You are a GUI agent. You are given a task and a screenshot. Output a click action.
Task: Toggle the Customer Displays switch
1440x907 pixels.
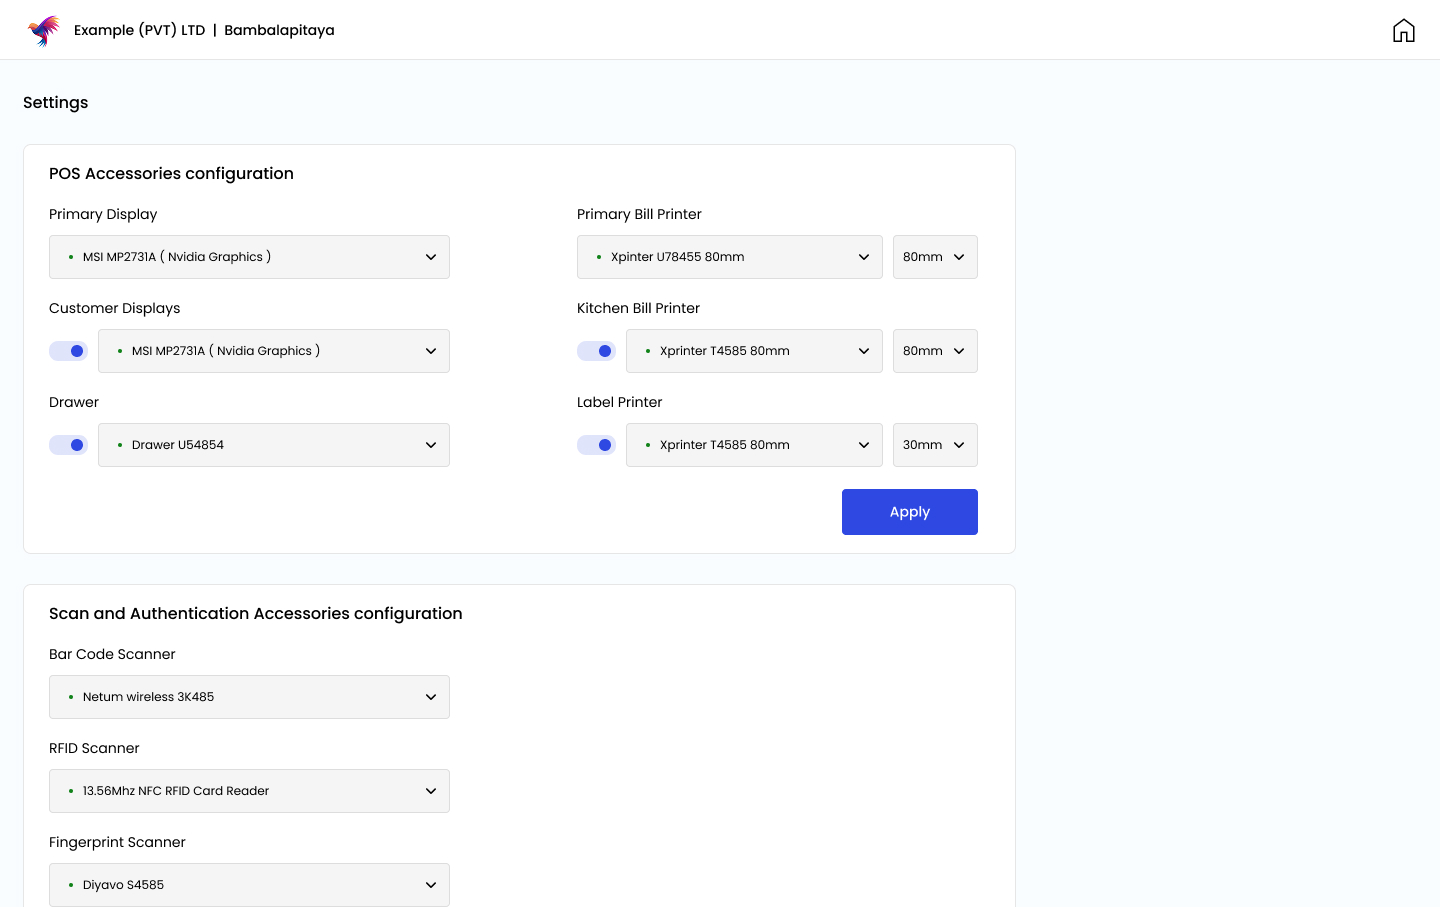pos(69,351)
